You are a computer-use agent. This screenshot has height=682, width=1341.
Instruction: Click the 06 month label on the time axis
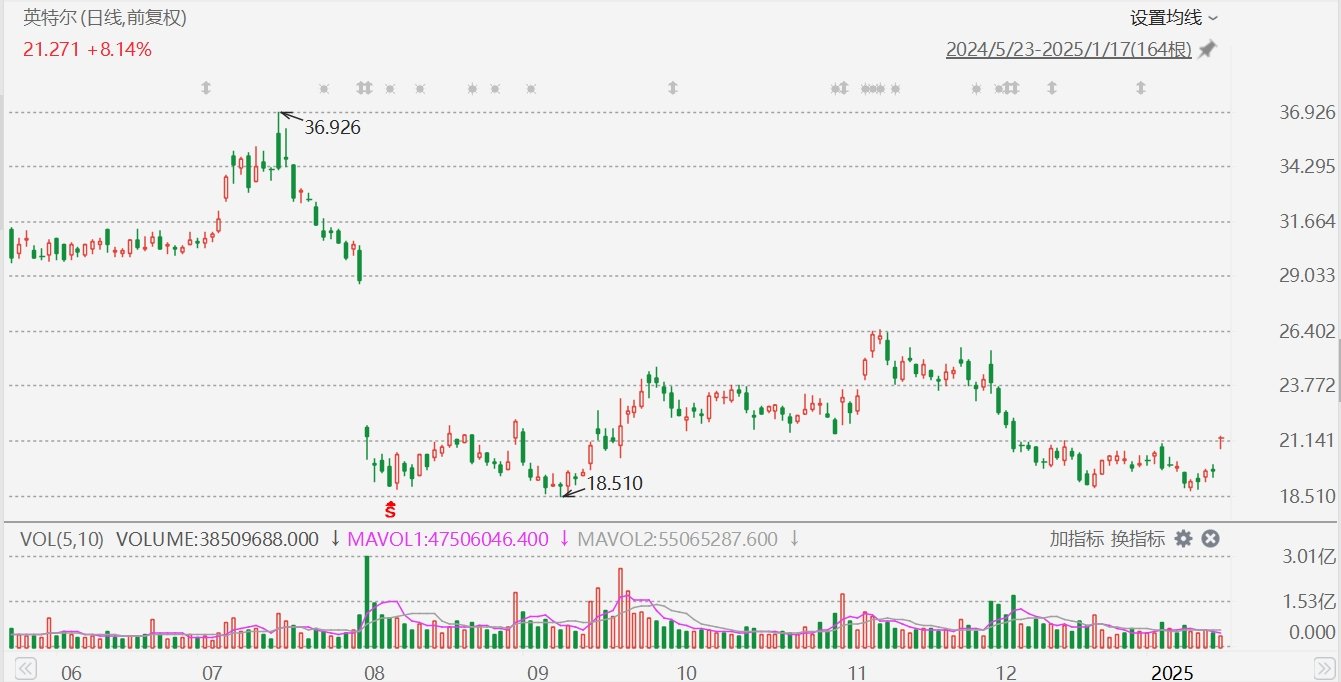pos(71,671)
